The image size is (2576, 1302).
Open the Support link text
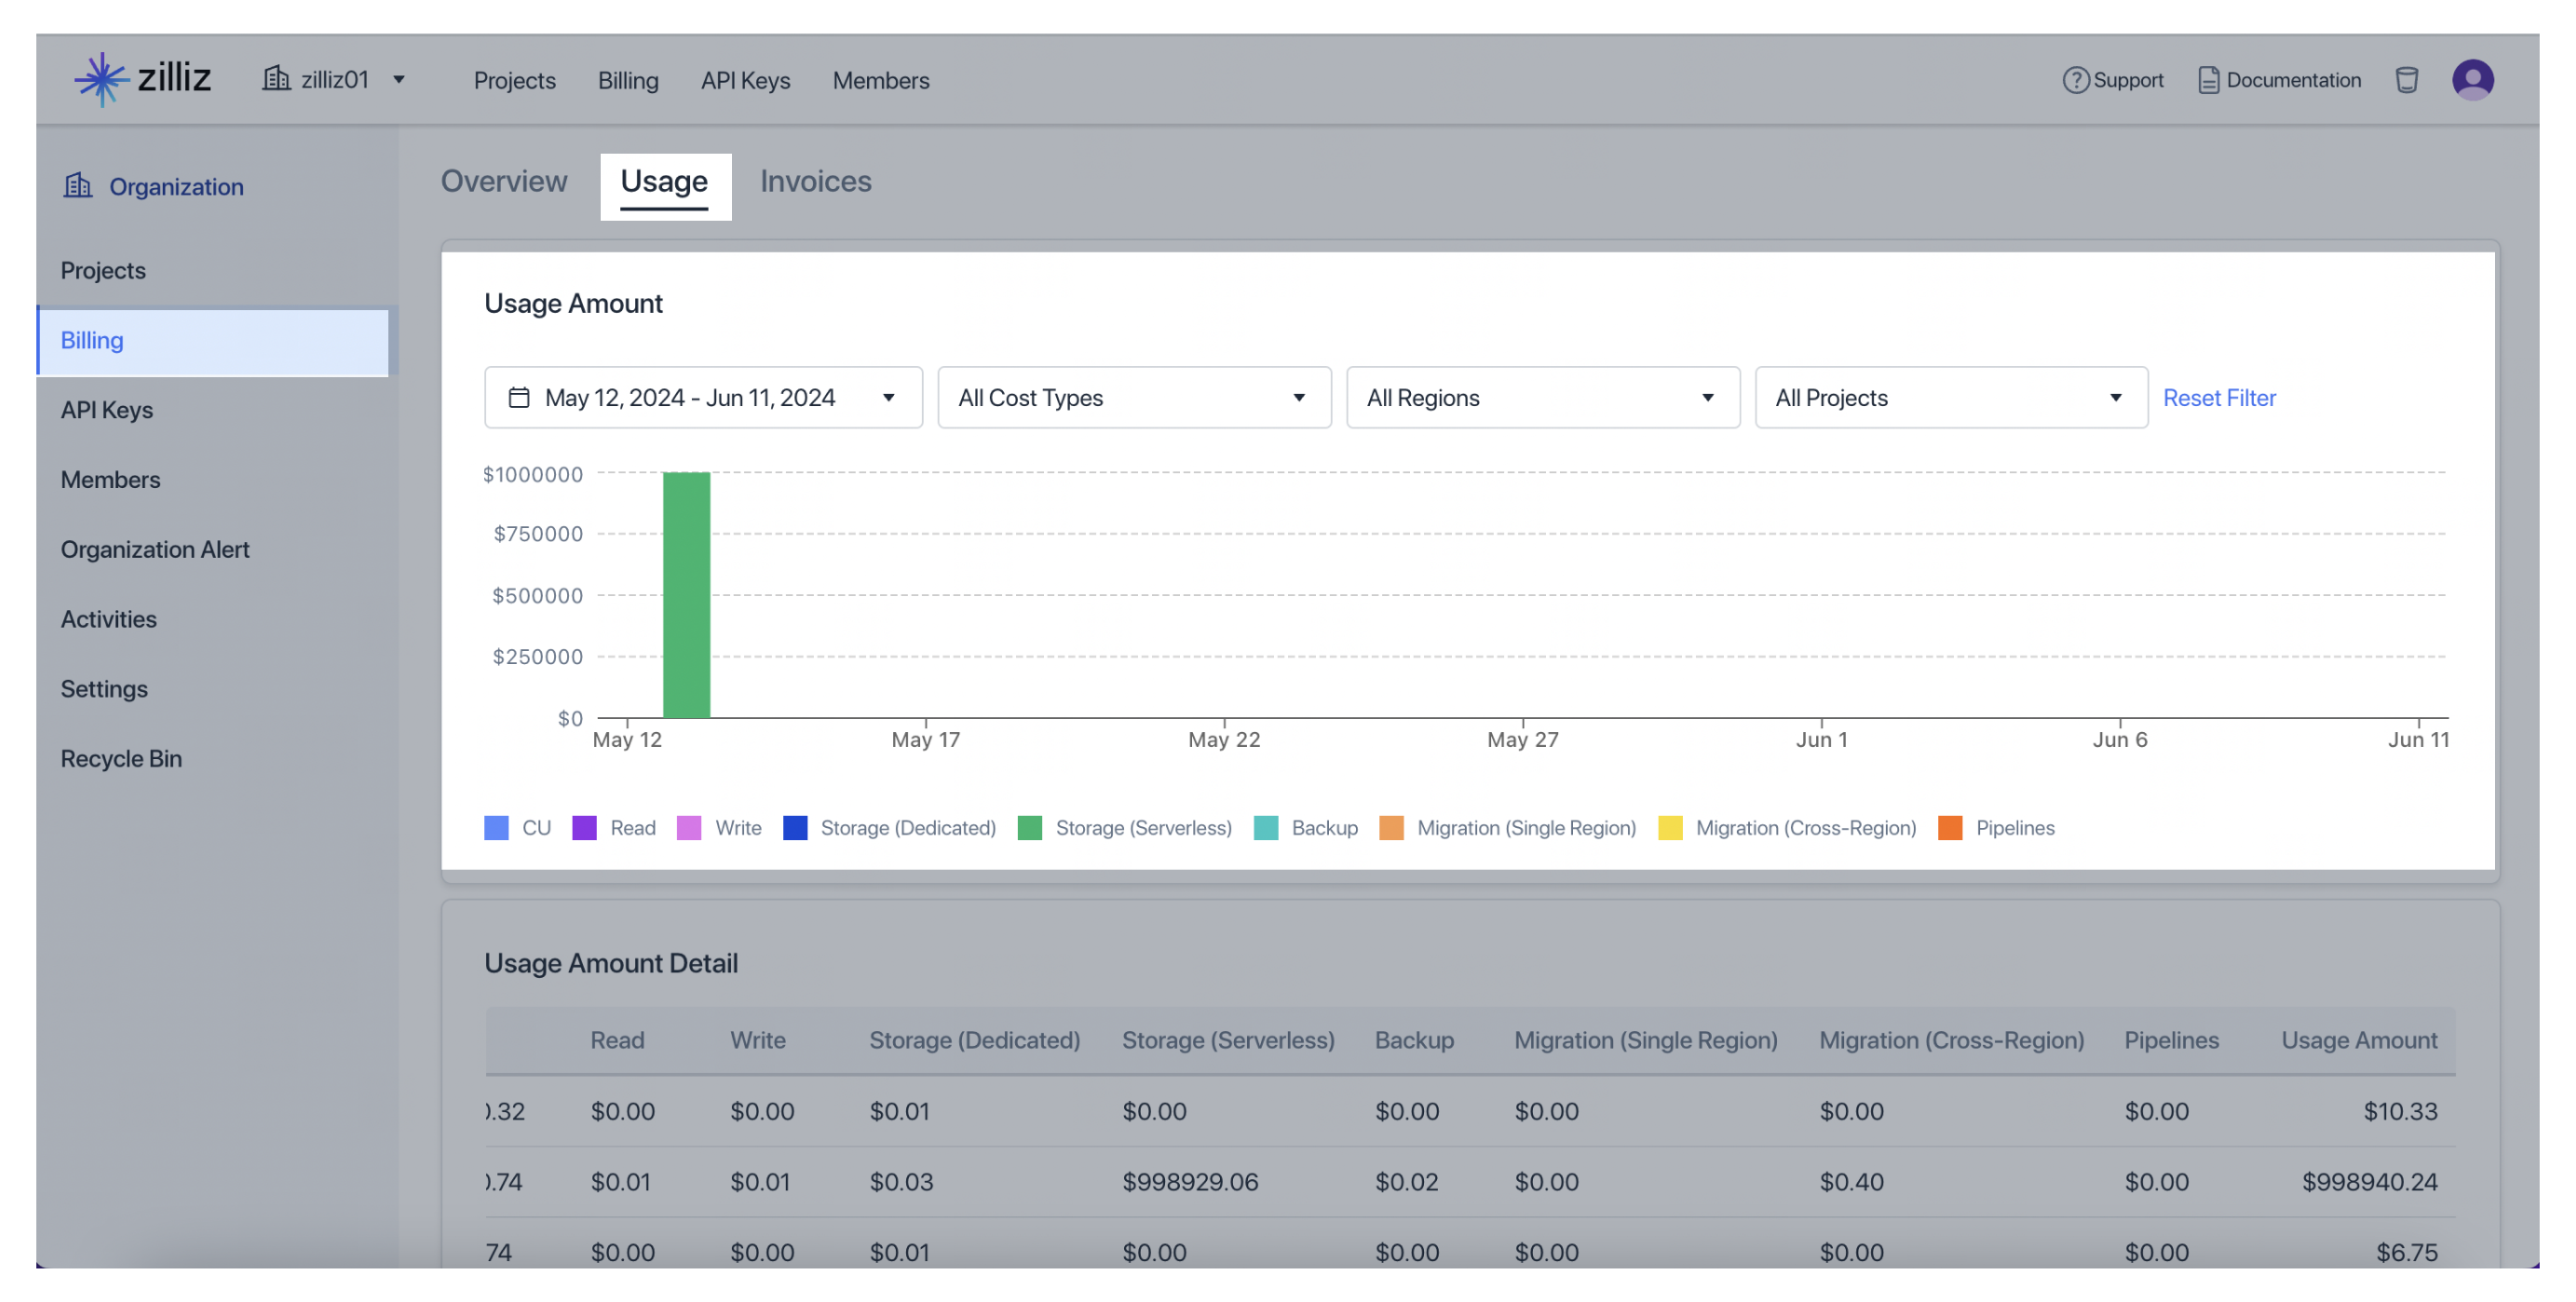click(2128, 80)
